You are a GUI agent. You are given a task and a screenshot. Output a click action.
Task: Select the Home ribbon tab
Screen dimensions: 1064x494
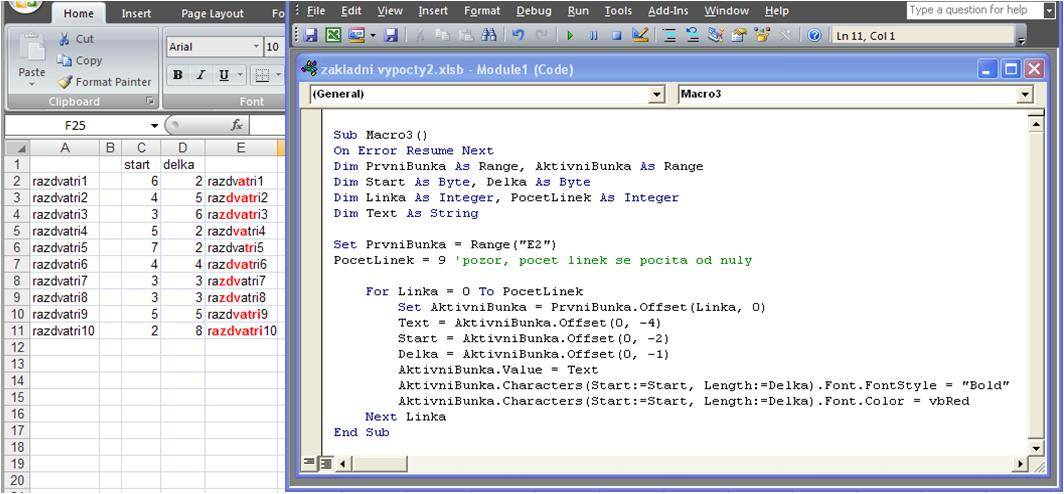tap(78, 13)
